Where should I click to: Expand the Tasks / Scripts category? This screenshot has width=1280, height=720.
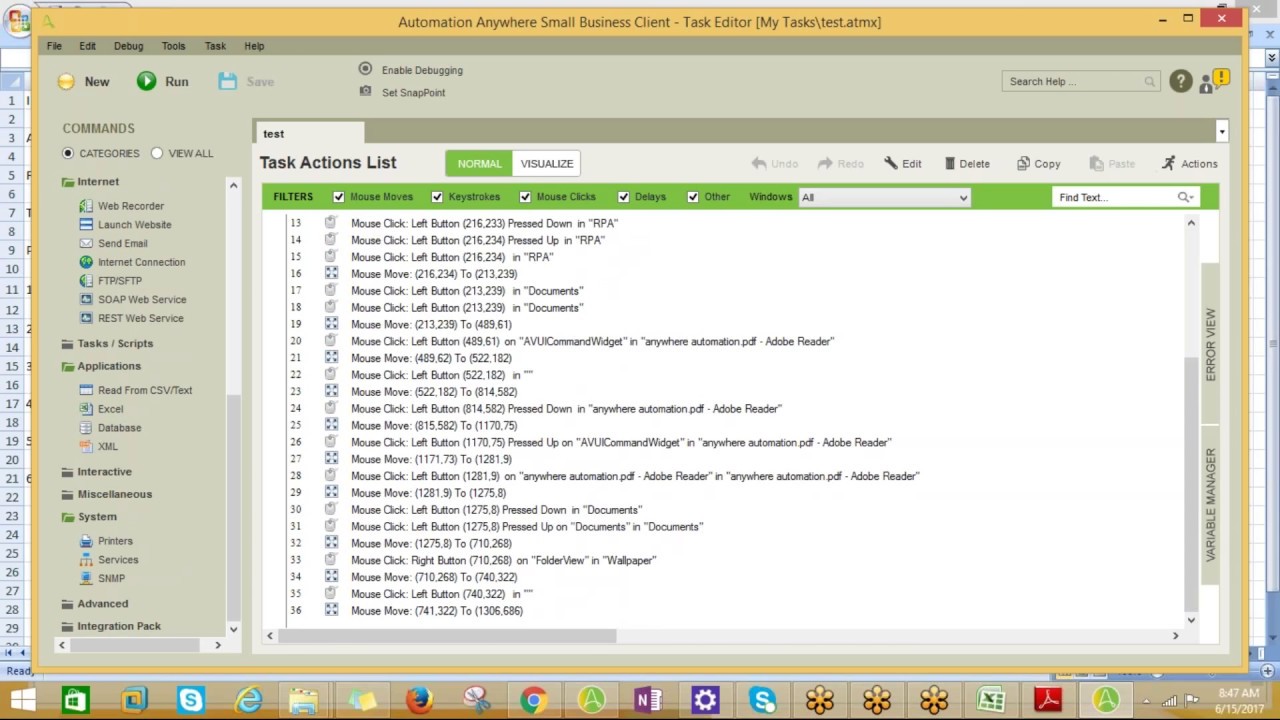coord(68,343)
